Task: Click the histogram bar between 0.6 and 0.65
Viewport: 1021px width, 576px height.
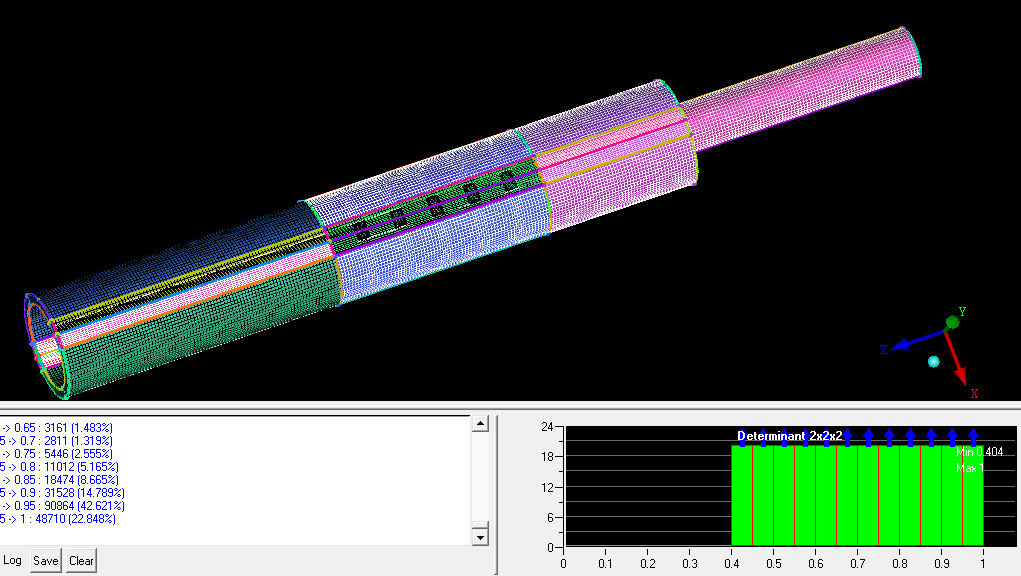Action: pyautogui.click(x=826, y=495)
